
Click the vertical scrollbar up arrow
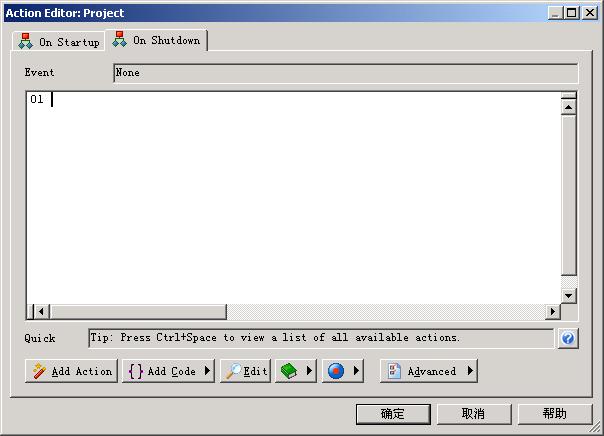tap(569, 107)
